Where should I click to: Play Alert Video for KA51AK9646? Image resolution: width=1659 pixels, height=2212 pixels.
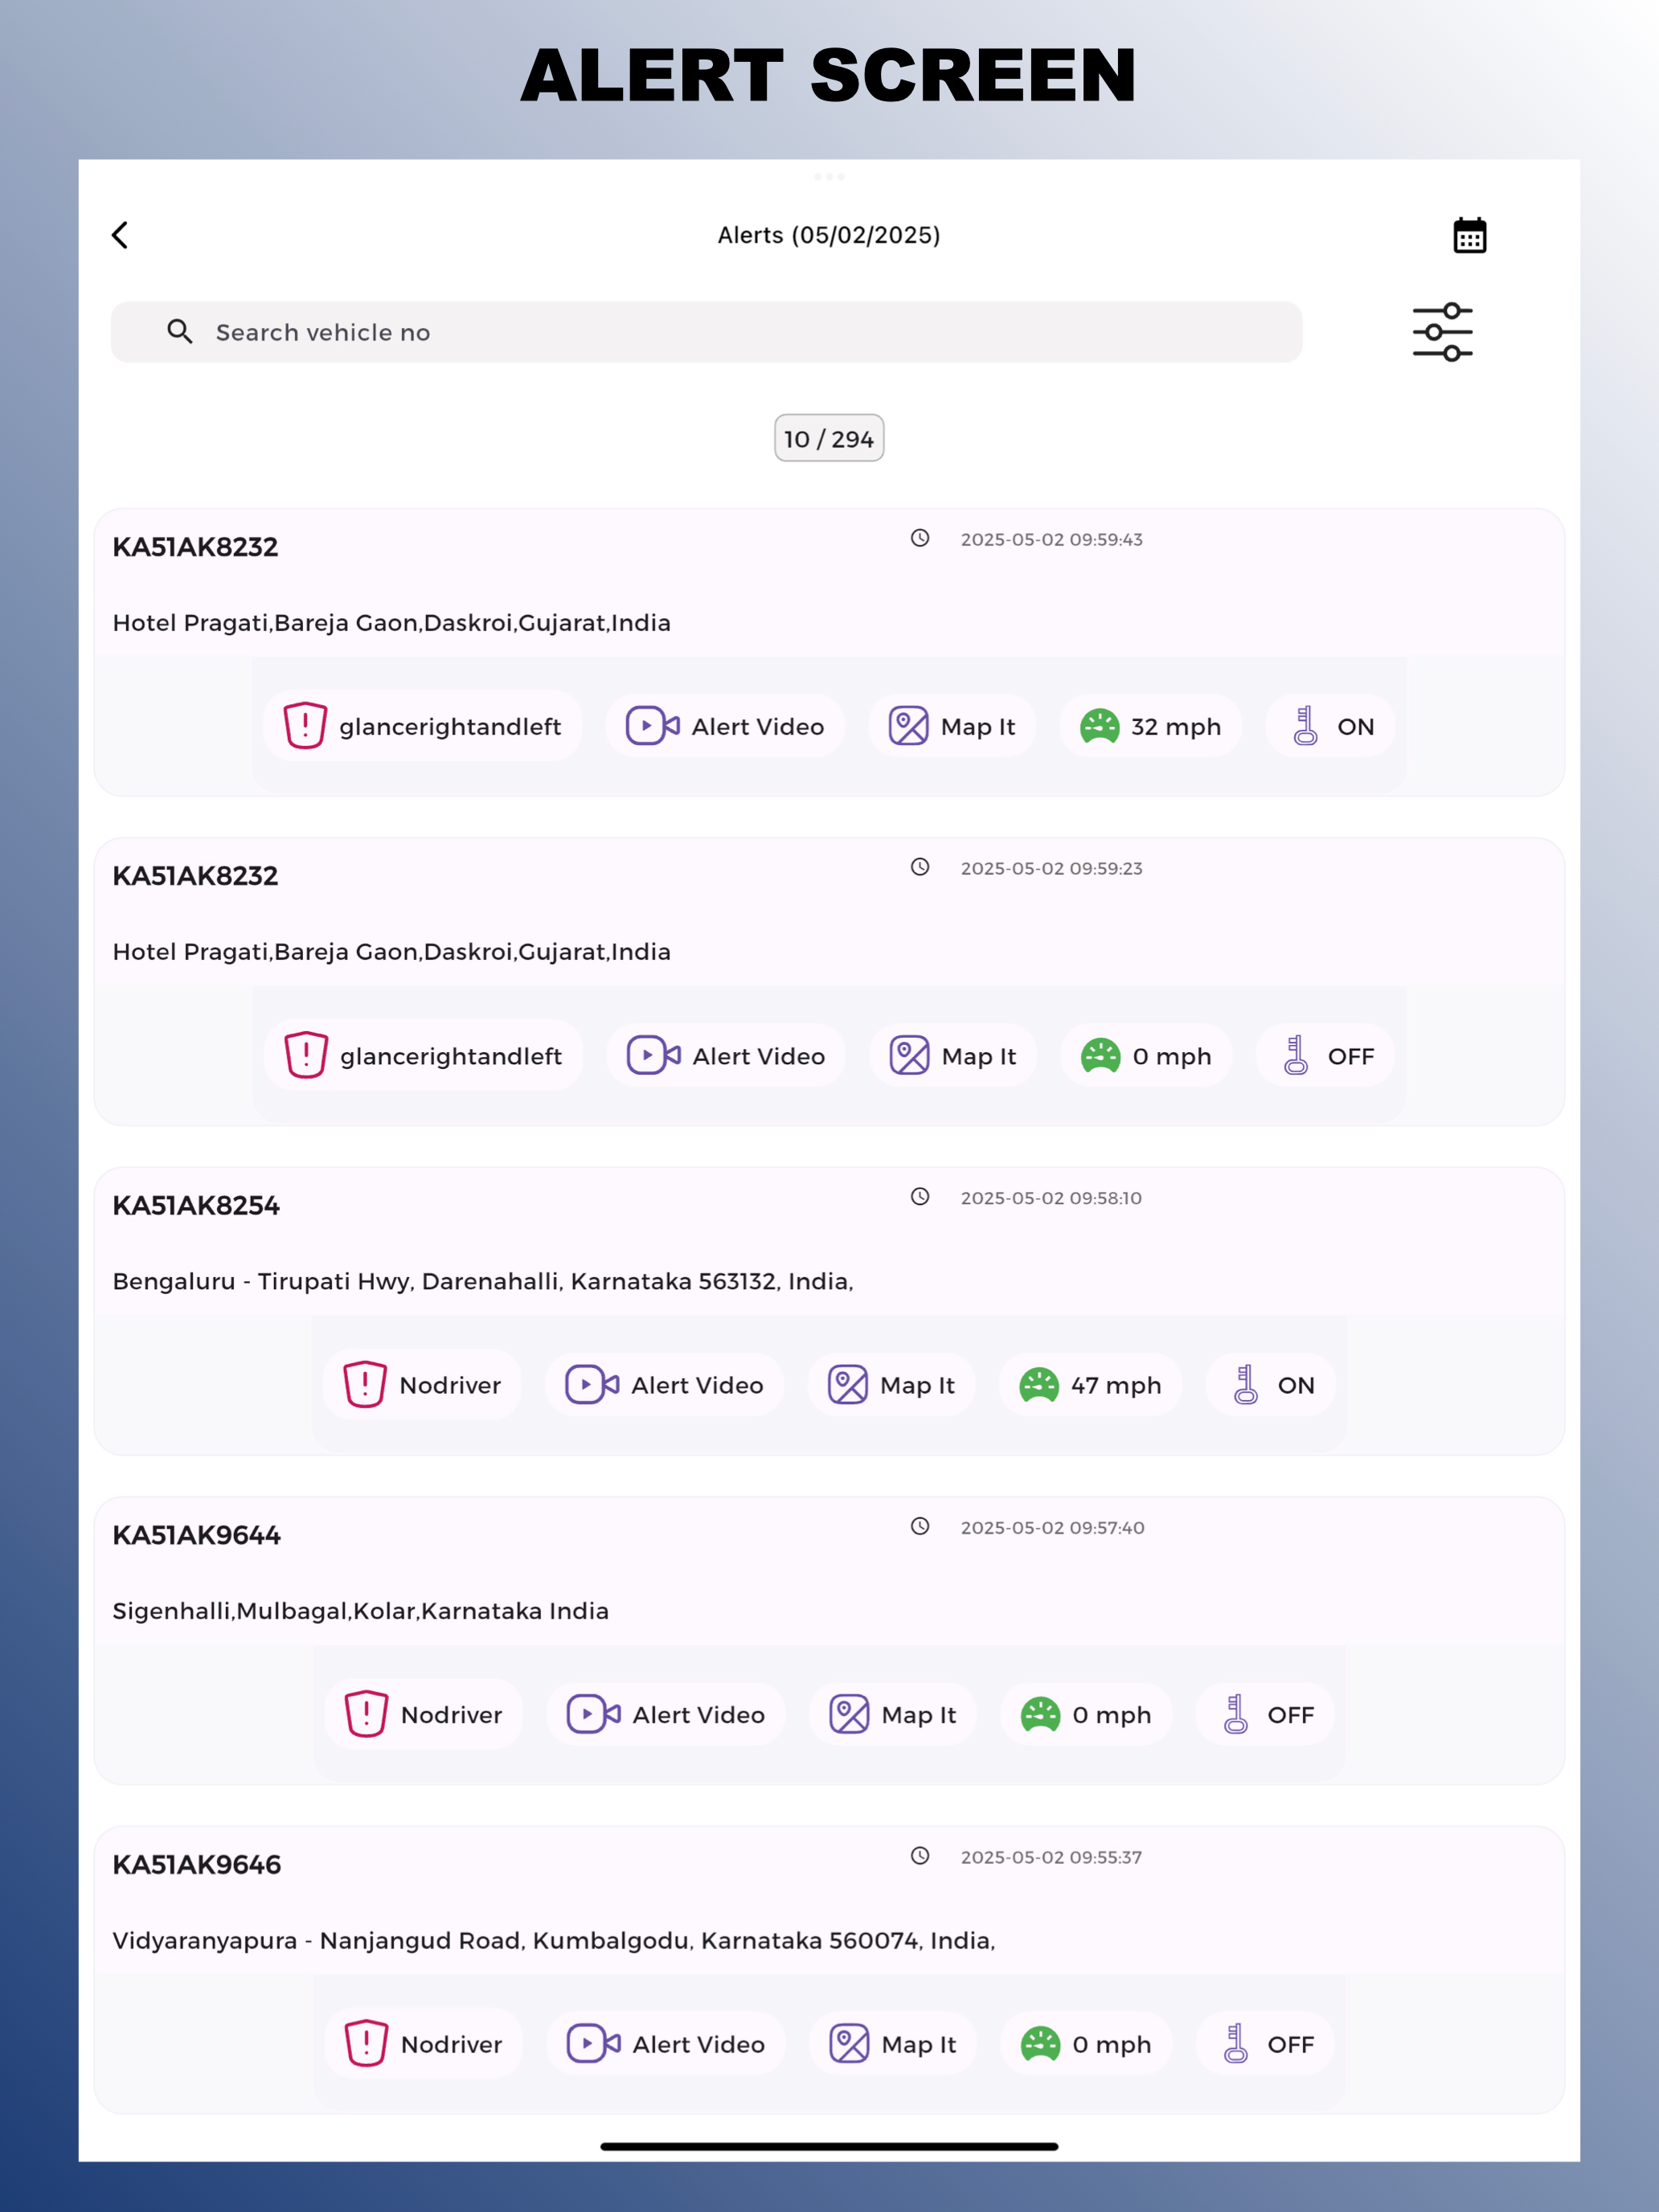[x=666, y=2044]
